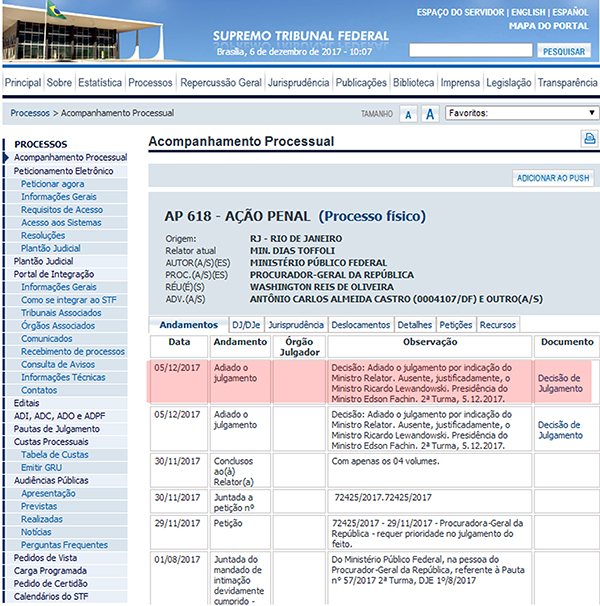Click Processos breadcrumb link
This screenshot has width=600, height=606.
pyautogui.click(x=30, y=113)
